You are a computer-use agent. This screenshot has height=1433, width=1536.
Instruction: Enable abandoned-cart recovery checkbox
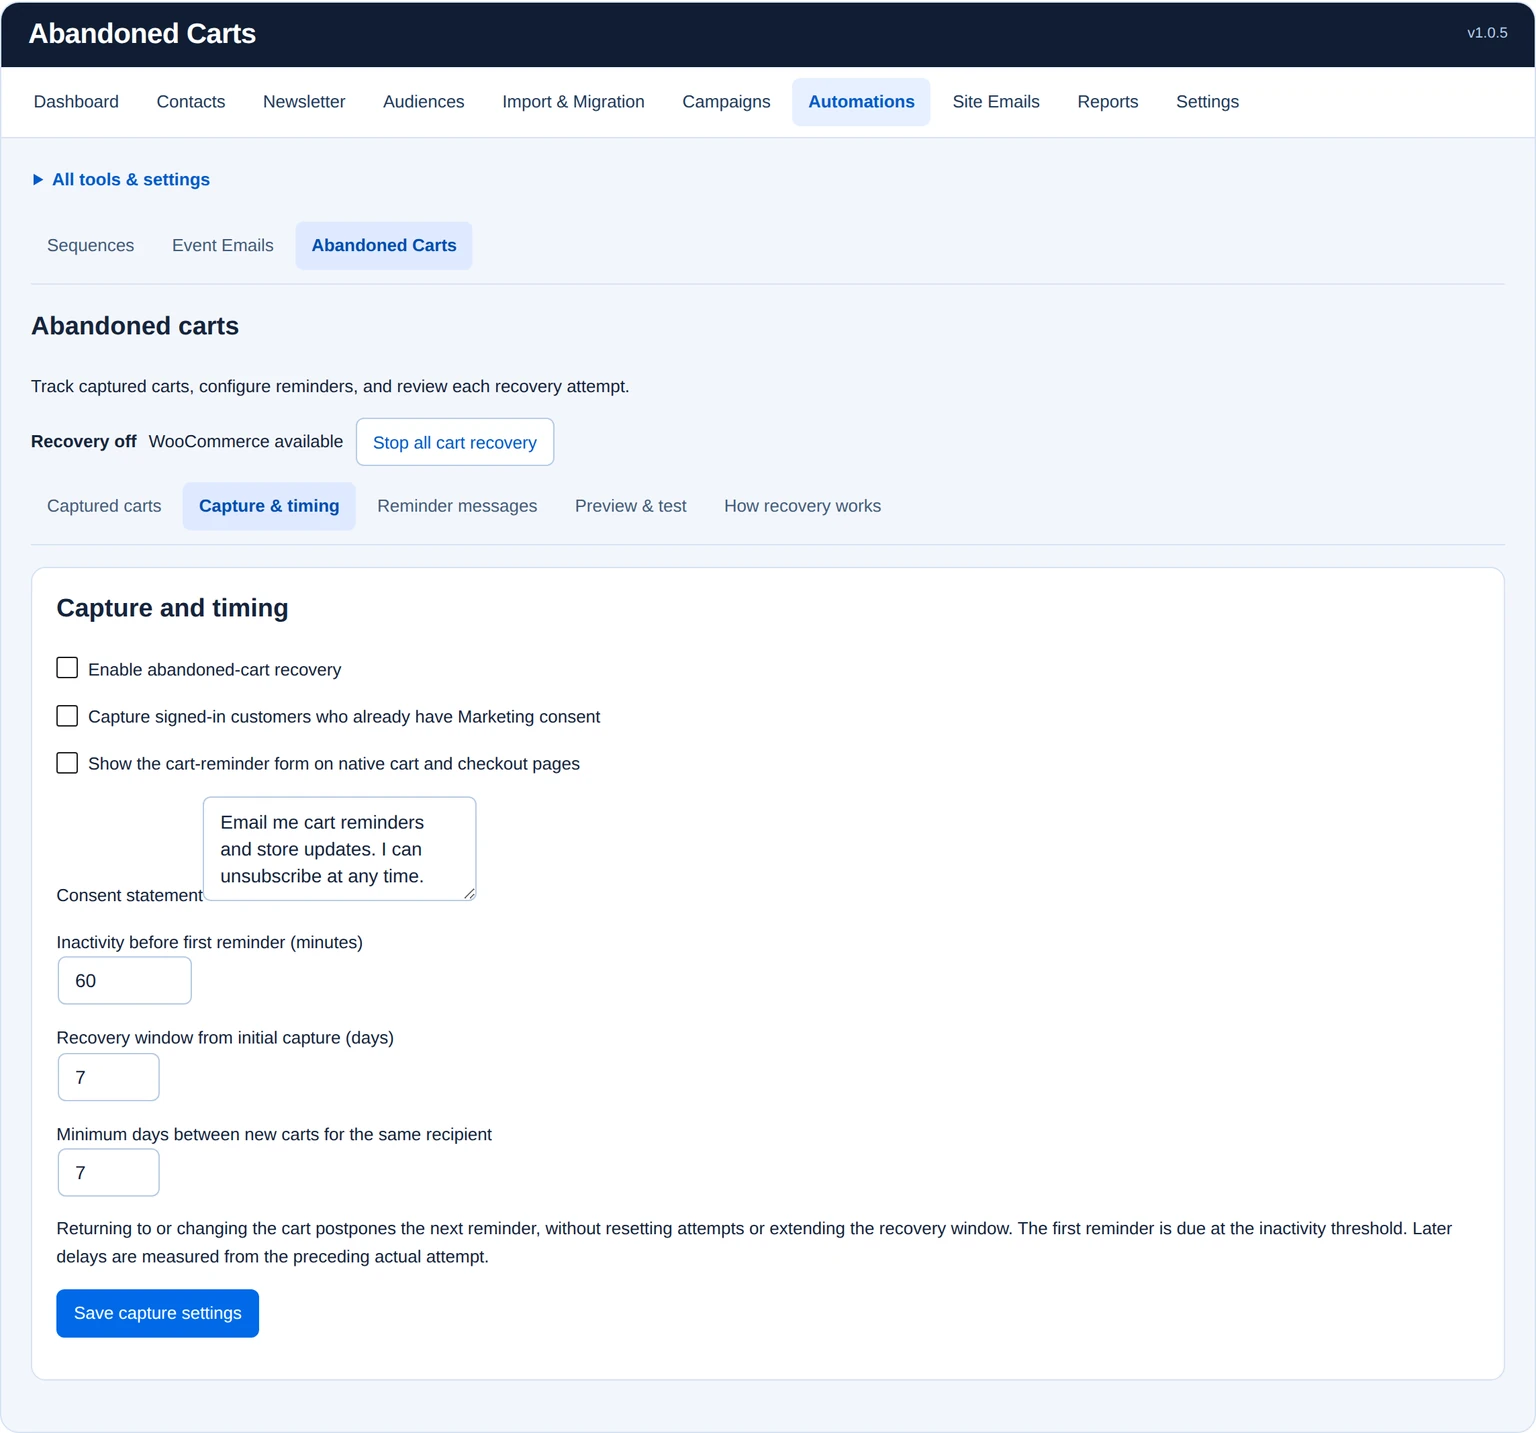(x=67, y=668)
